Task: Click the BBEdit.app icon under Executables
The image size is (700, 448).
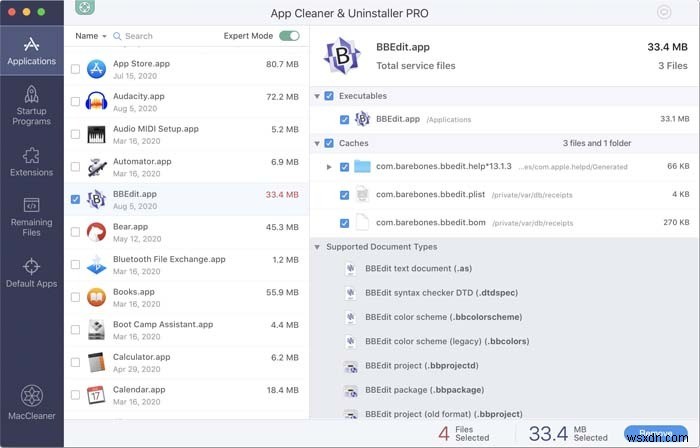Action: (362, 119)
